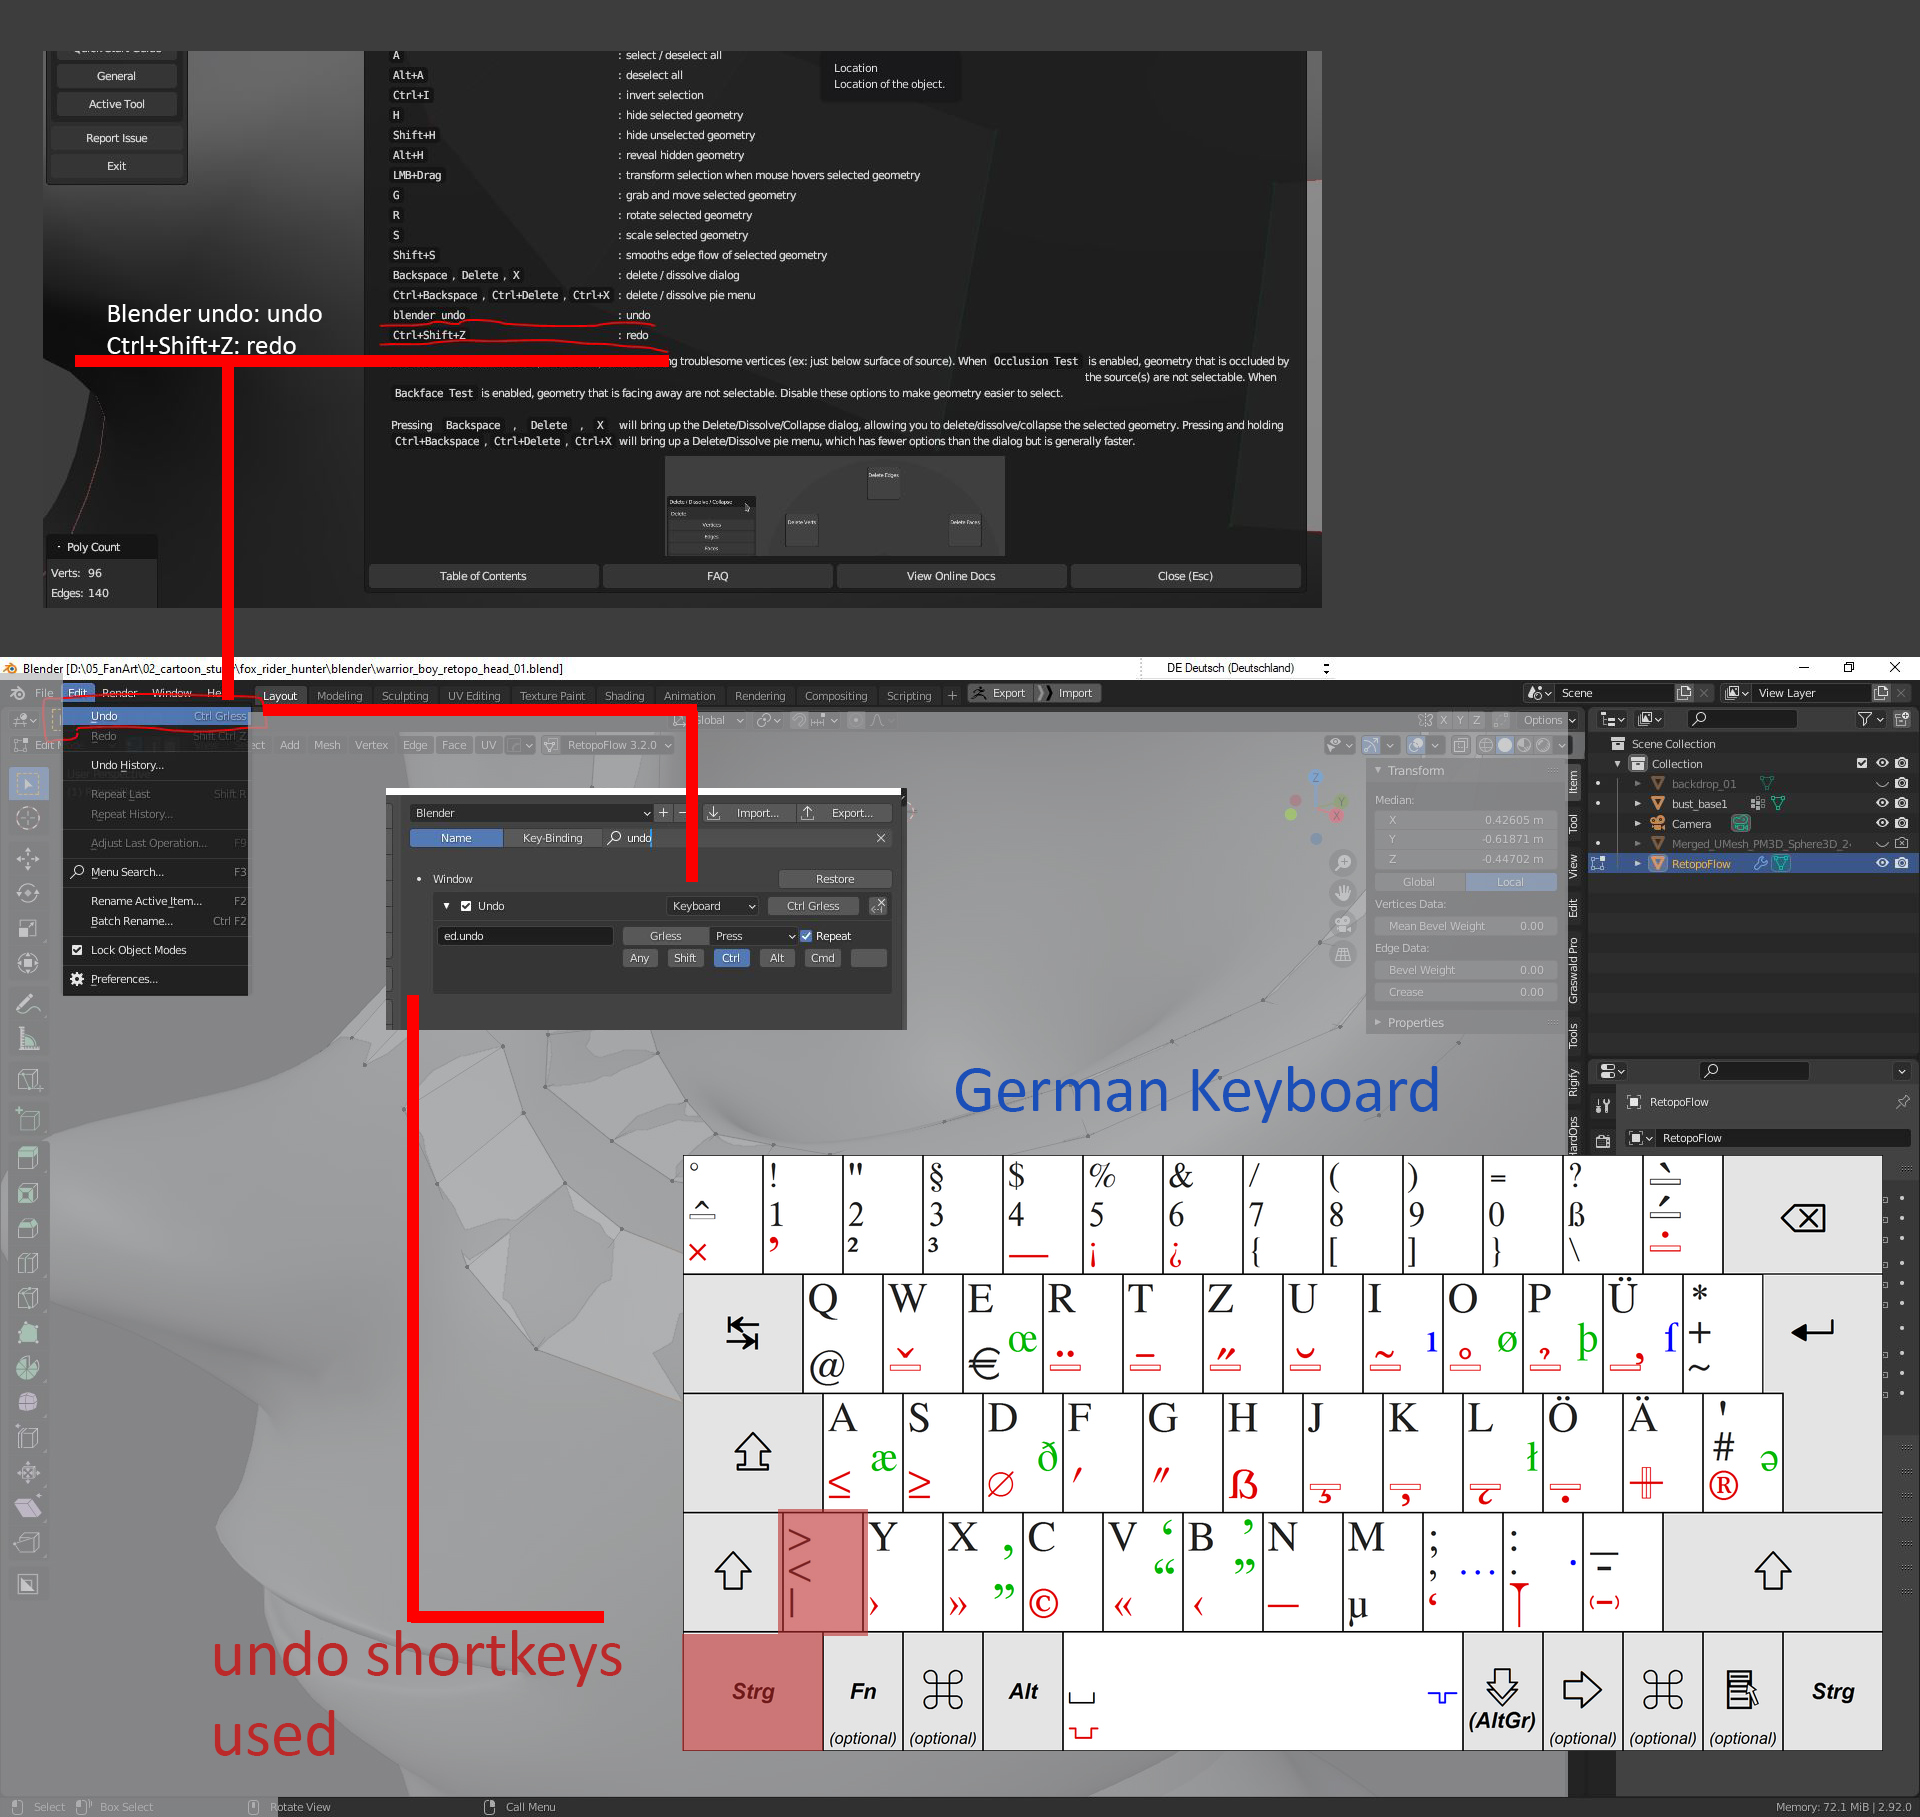This screenshot has height=1817, width=1920.
Task: Click the Mean Bevel Weight field
Action: tap(1466, 926)
